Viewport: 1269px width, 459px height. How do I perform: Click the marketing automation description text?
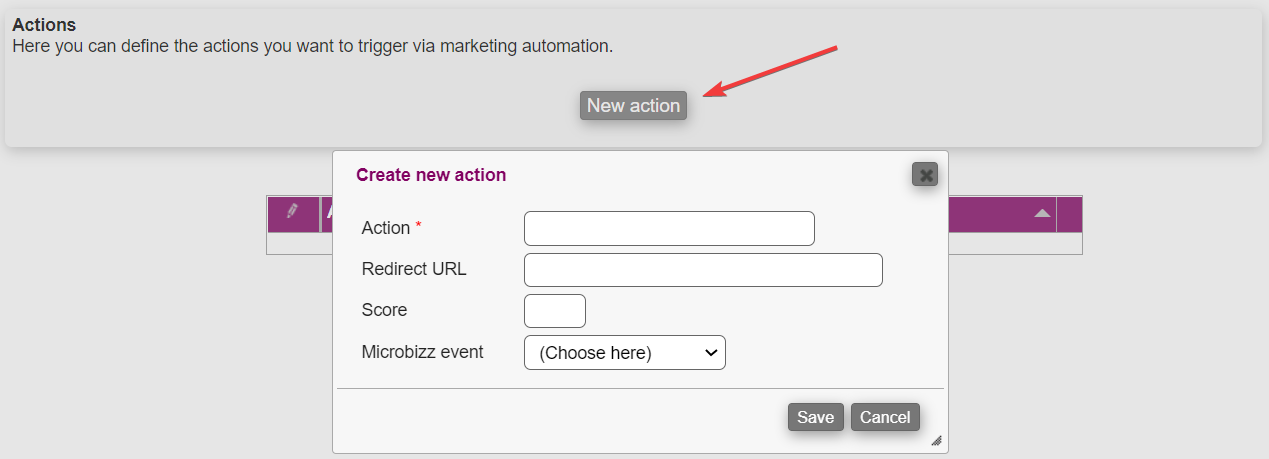(312, 46)
